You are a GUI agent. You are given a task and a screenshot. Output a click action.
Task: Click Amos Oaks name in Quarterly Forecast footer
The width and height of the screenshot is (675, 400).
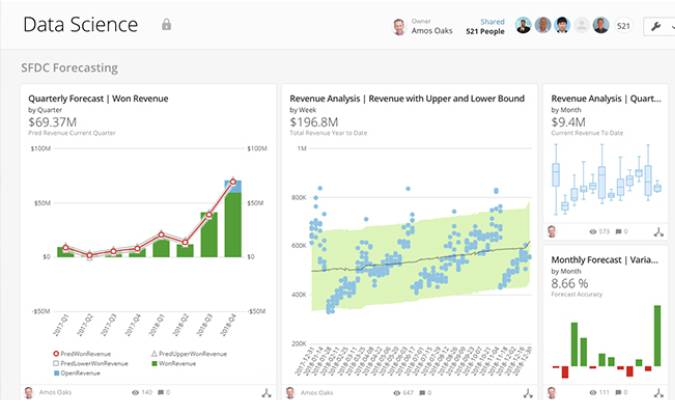pyautogui.click(x=55, y=392)
